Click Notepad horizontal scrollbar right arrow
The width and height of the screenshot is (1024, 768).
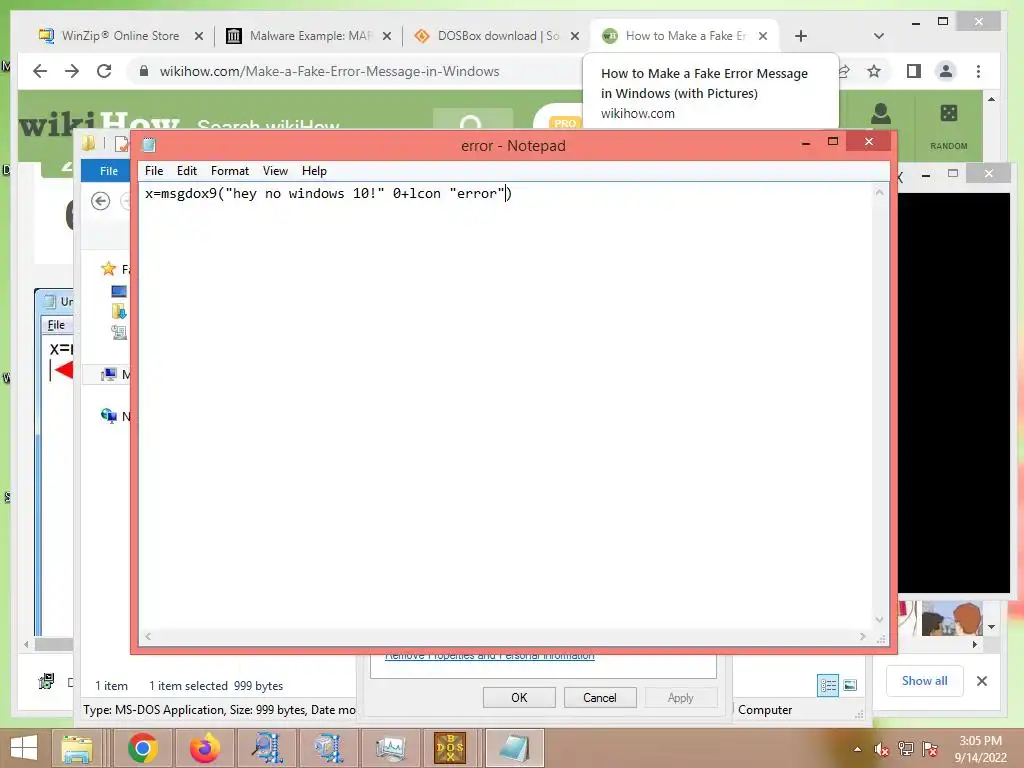point(863,636)
